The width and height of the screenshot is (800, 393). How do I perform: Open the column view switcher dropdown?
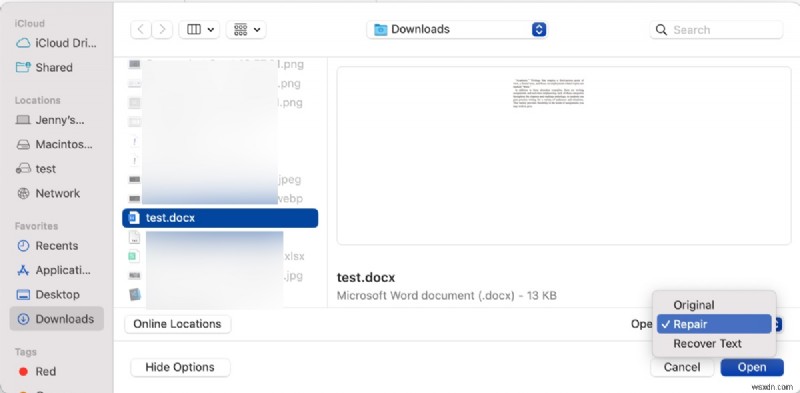pyautogui.click(x=199, y=30)
